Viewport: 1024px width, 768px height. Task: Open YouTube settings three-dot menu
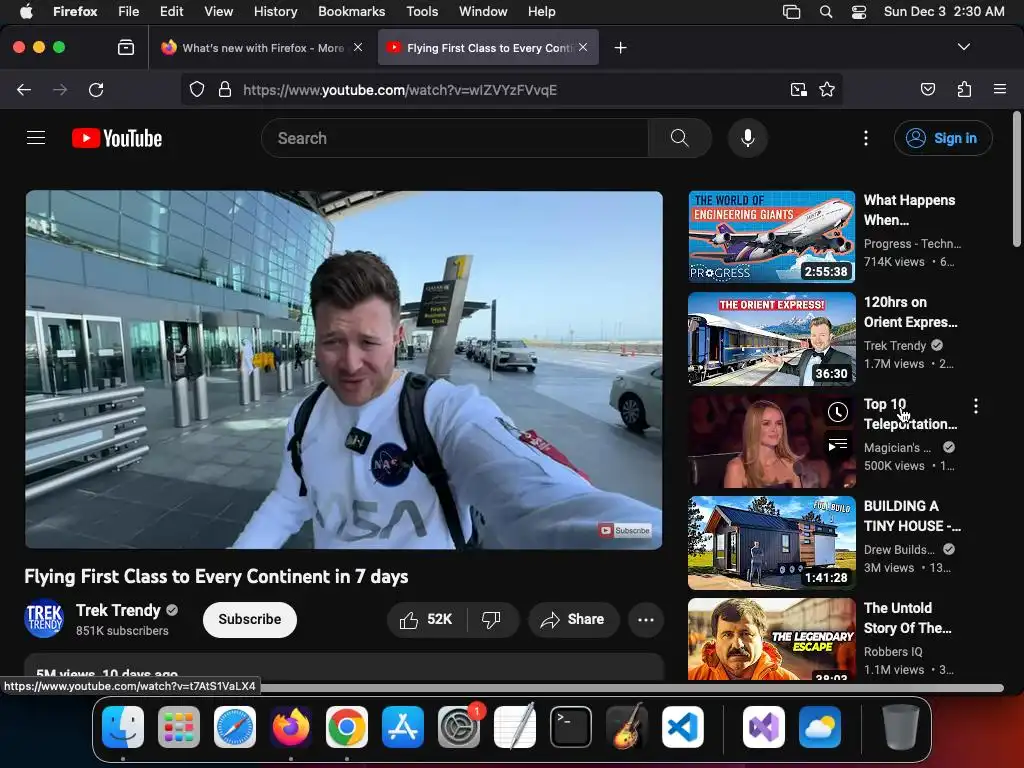click(866, 138)
